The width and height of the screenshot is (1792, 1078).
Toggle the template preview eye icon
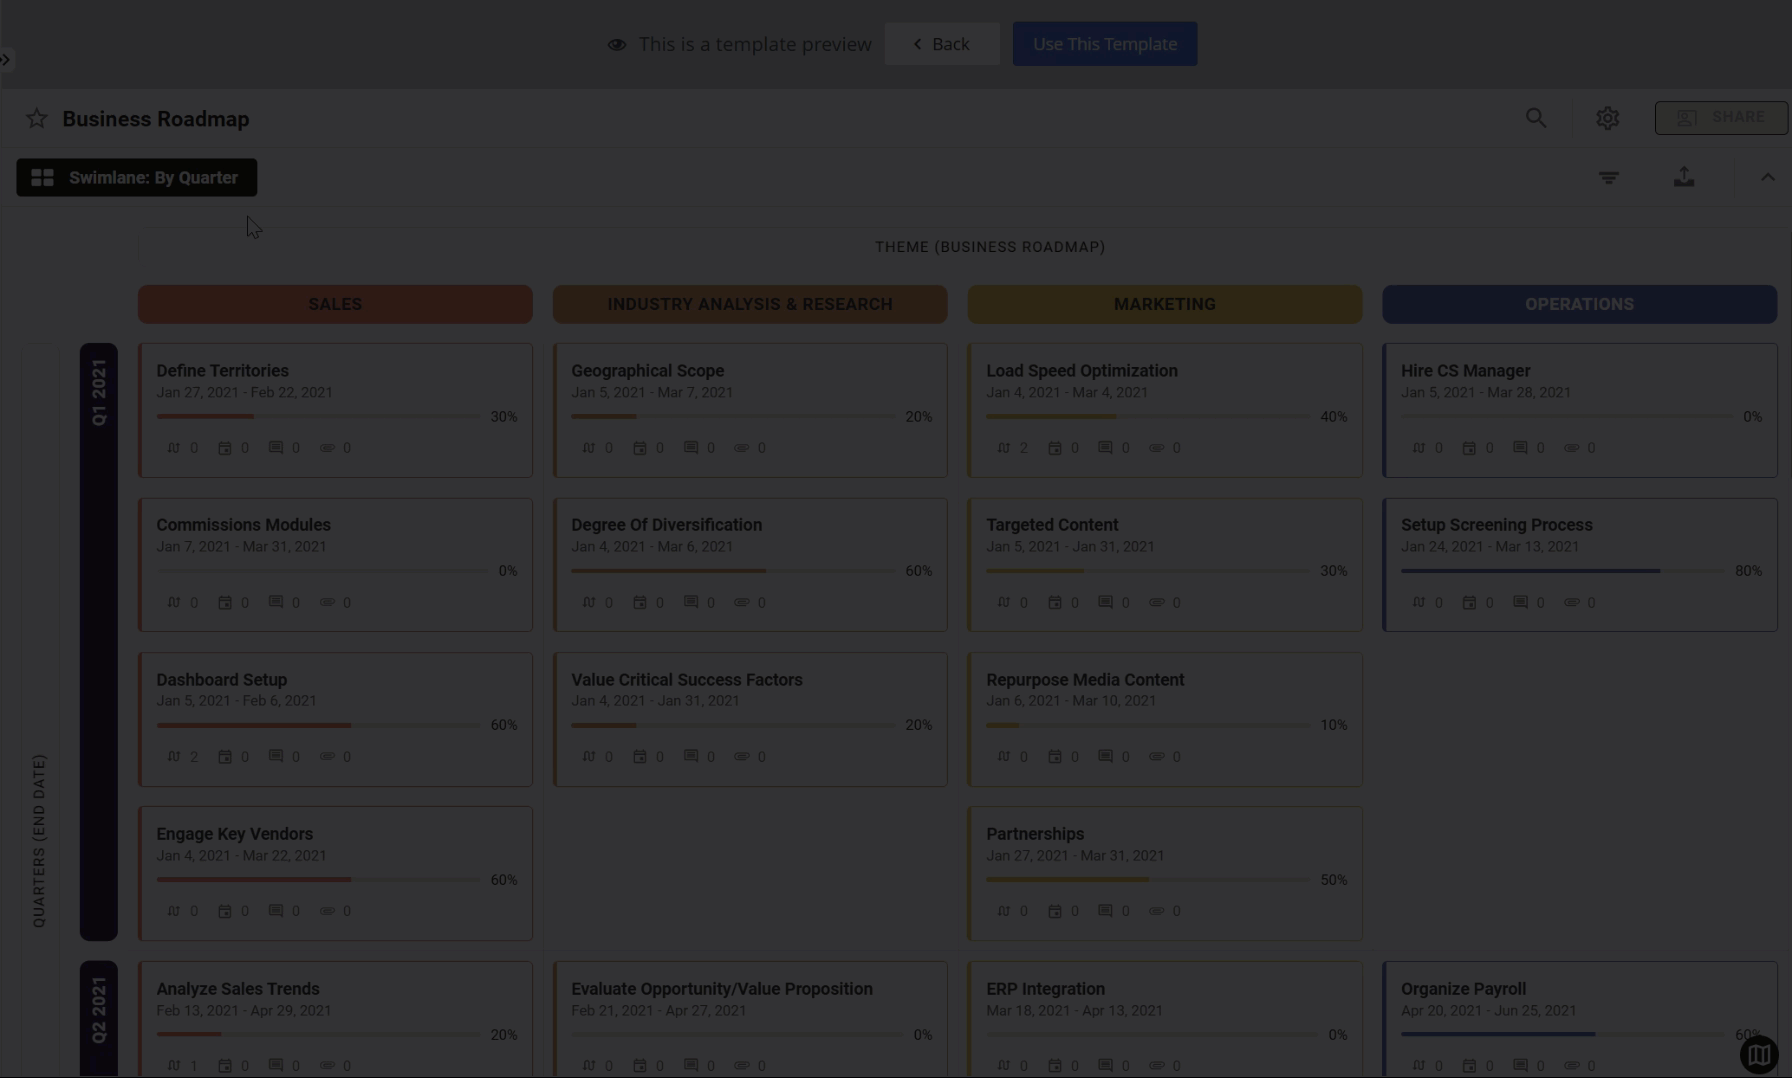click(x=617, y=45)
